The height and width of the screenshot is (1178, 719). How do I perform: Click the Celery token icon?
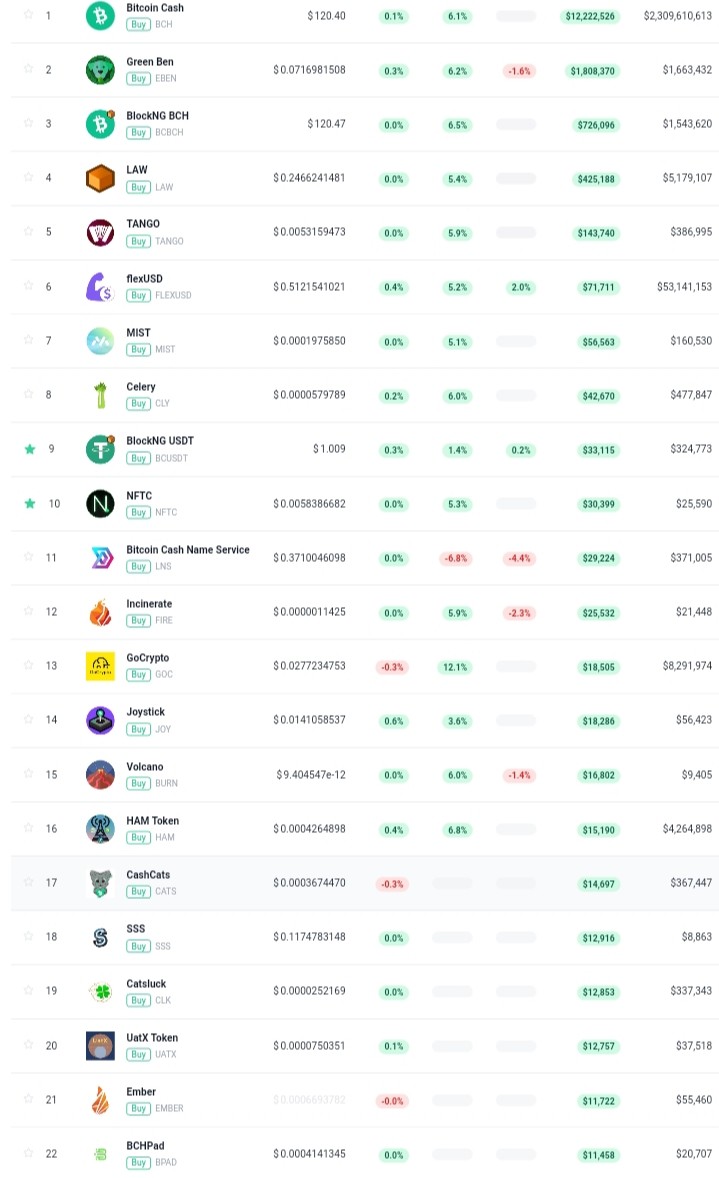[100, 394]
